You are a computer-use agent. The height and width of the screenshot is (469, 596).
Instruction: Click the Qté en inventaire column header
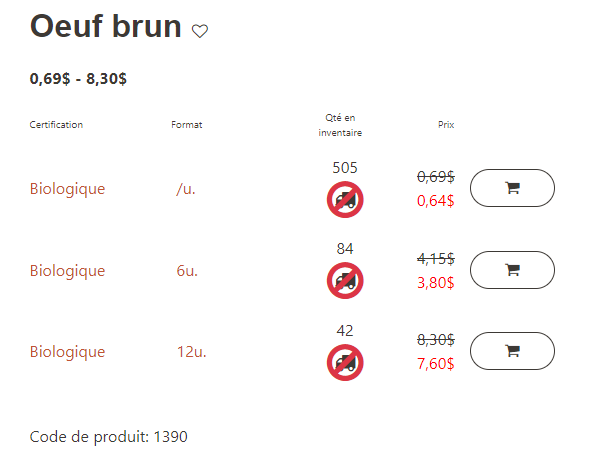coord(340,125)
